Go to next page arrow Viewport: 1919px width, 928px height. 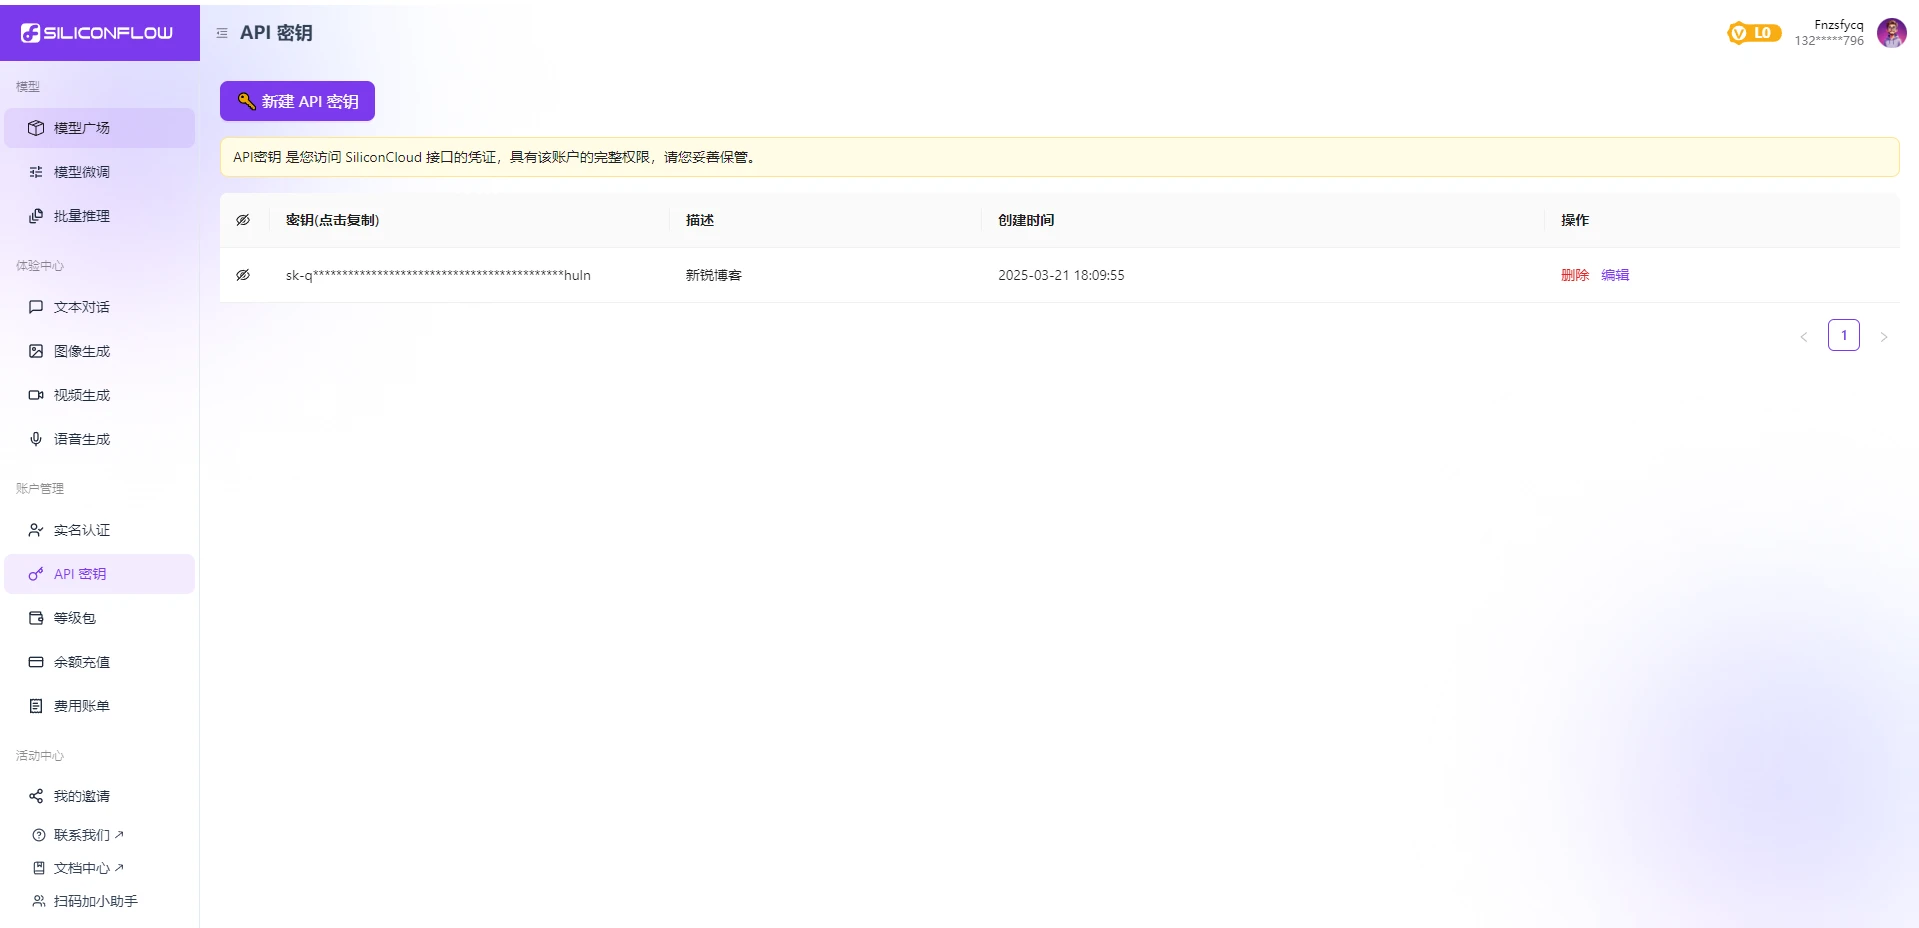(x=1884, y=336)
